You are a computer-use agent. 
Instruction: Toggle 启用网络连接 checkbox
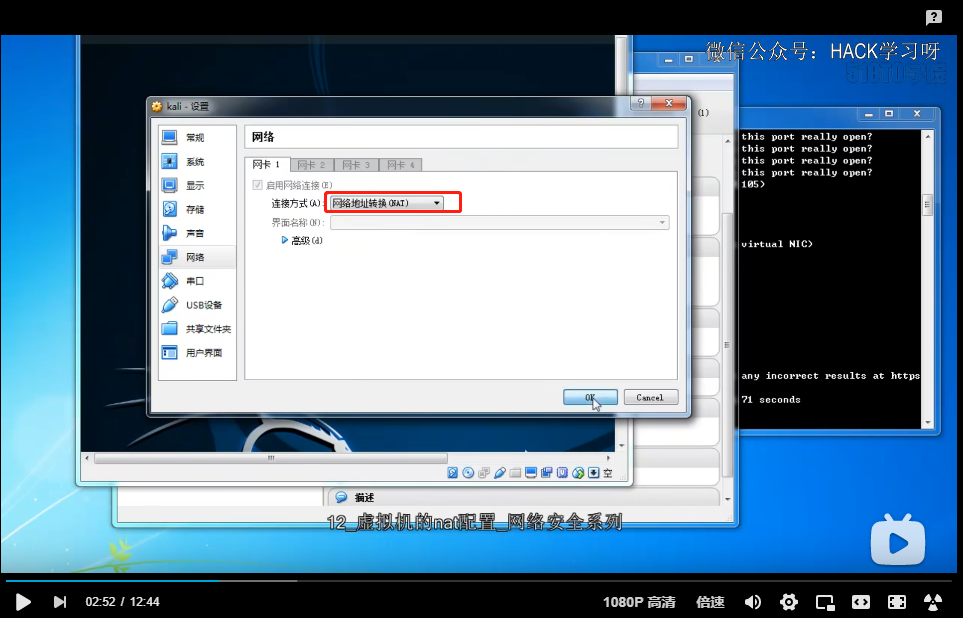pyautogui.click(x=258, y=185)
